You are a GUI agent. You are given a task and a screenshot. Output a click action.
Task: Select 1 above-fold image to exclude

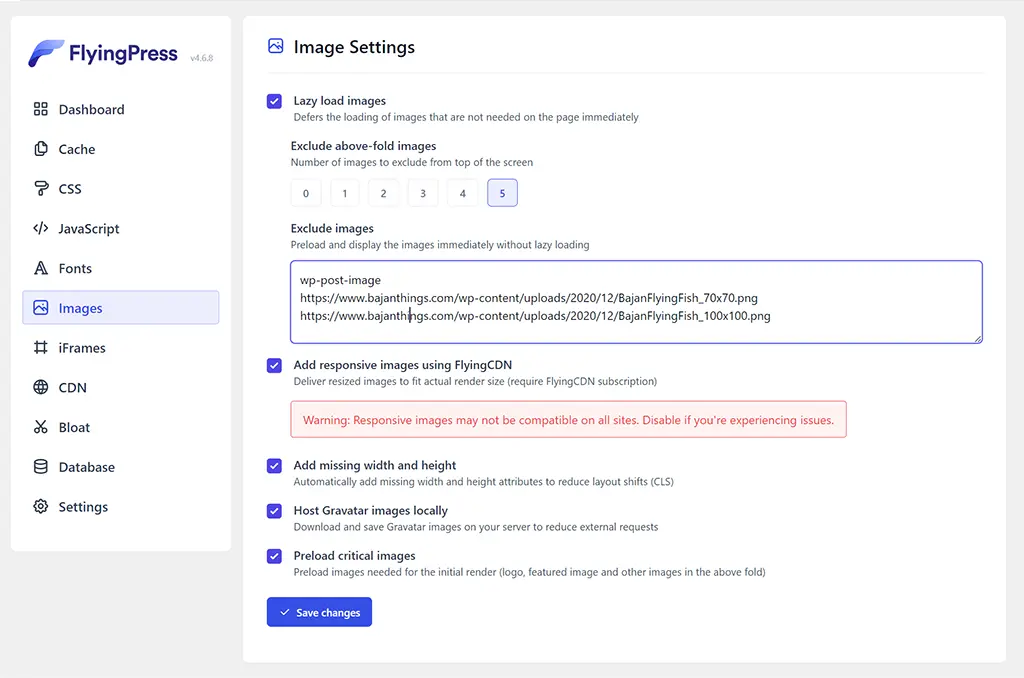point(345,193)
